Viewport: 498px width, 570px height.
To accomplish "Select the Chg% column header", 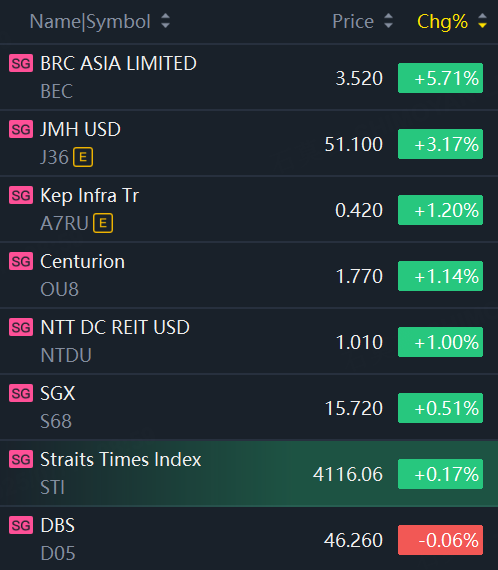I will pos(442,22).
